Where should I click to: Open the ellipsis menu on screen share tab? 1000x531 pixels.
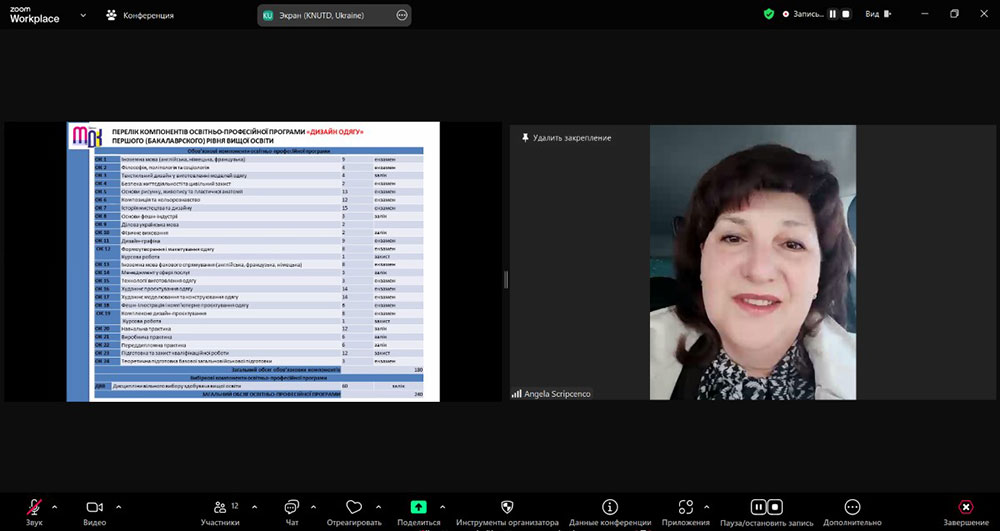402,15
